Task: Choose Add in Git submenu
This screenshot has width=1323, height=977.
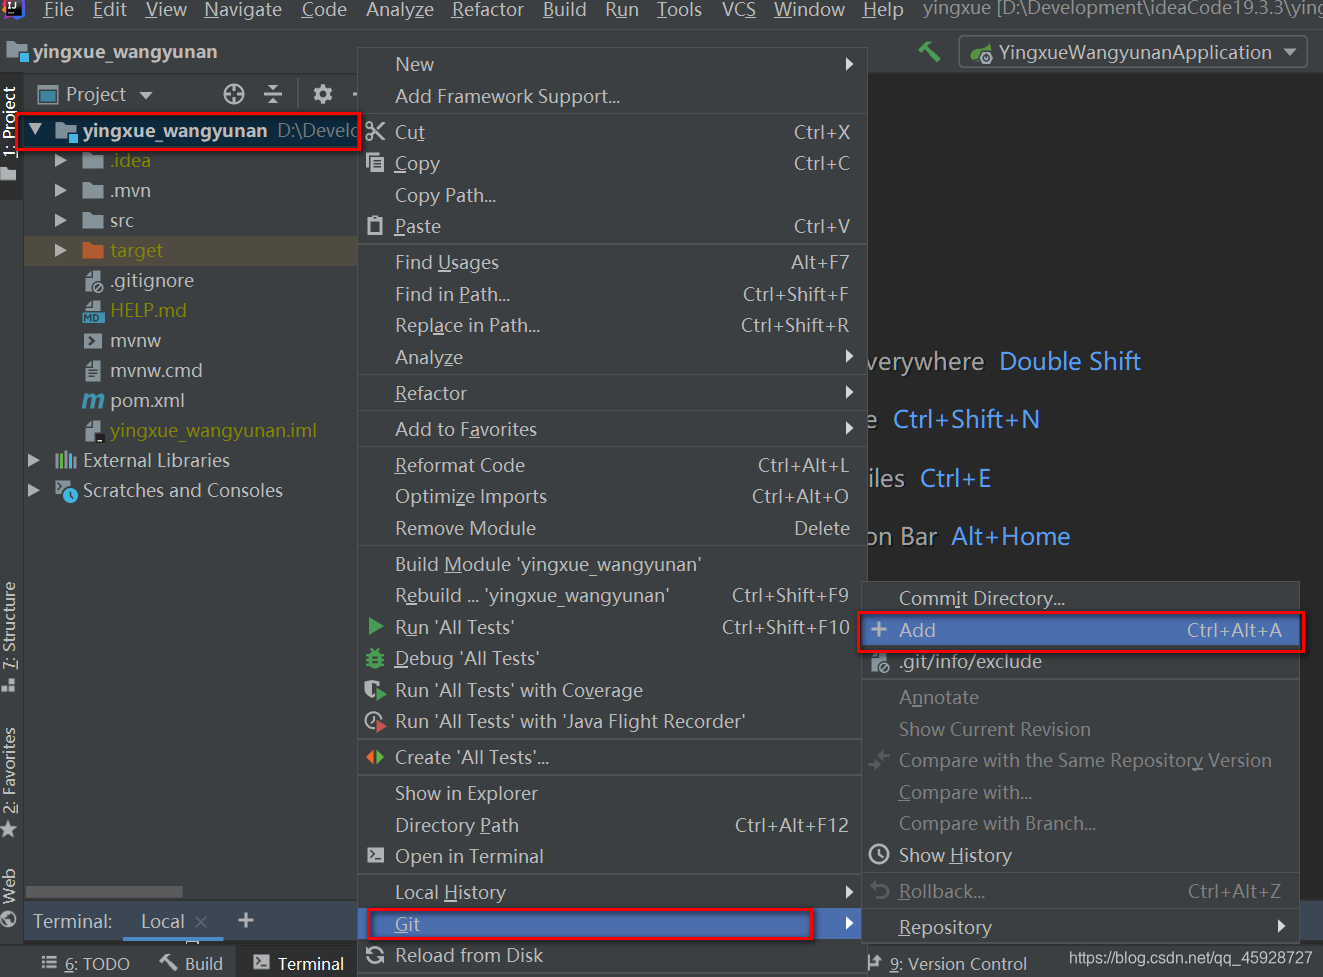Action: point(1081,630)
